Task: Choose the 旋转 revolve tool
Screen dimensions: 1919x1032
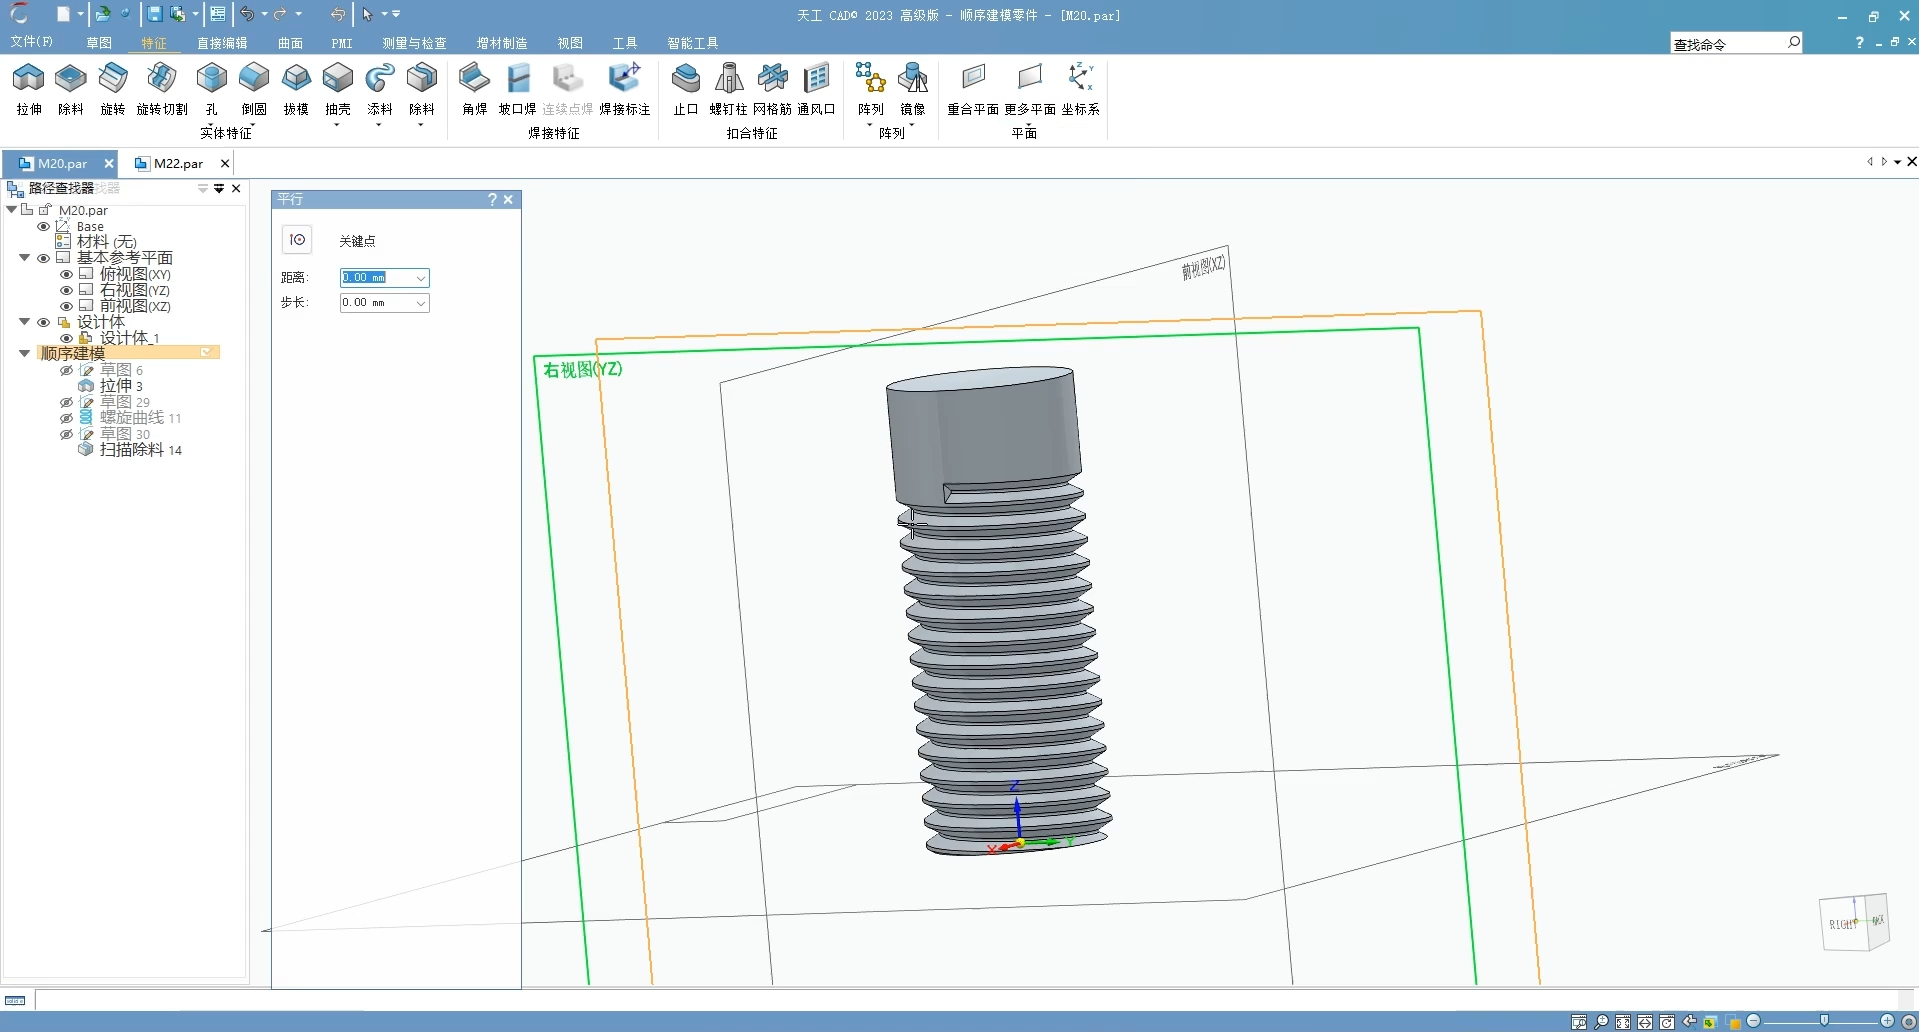Action: [x=113, y=89]
